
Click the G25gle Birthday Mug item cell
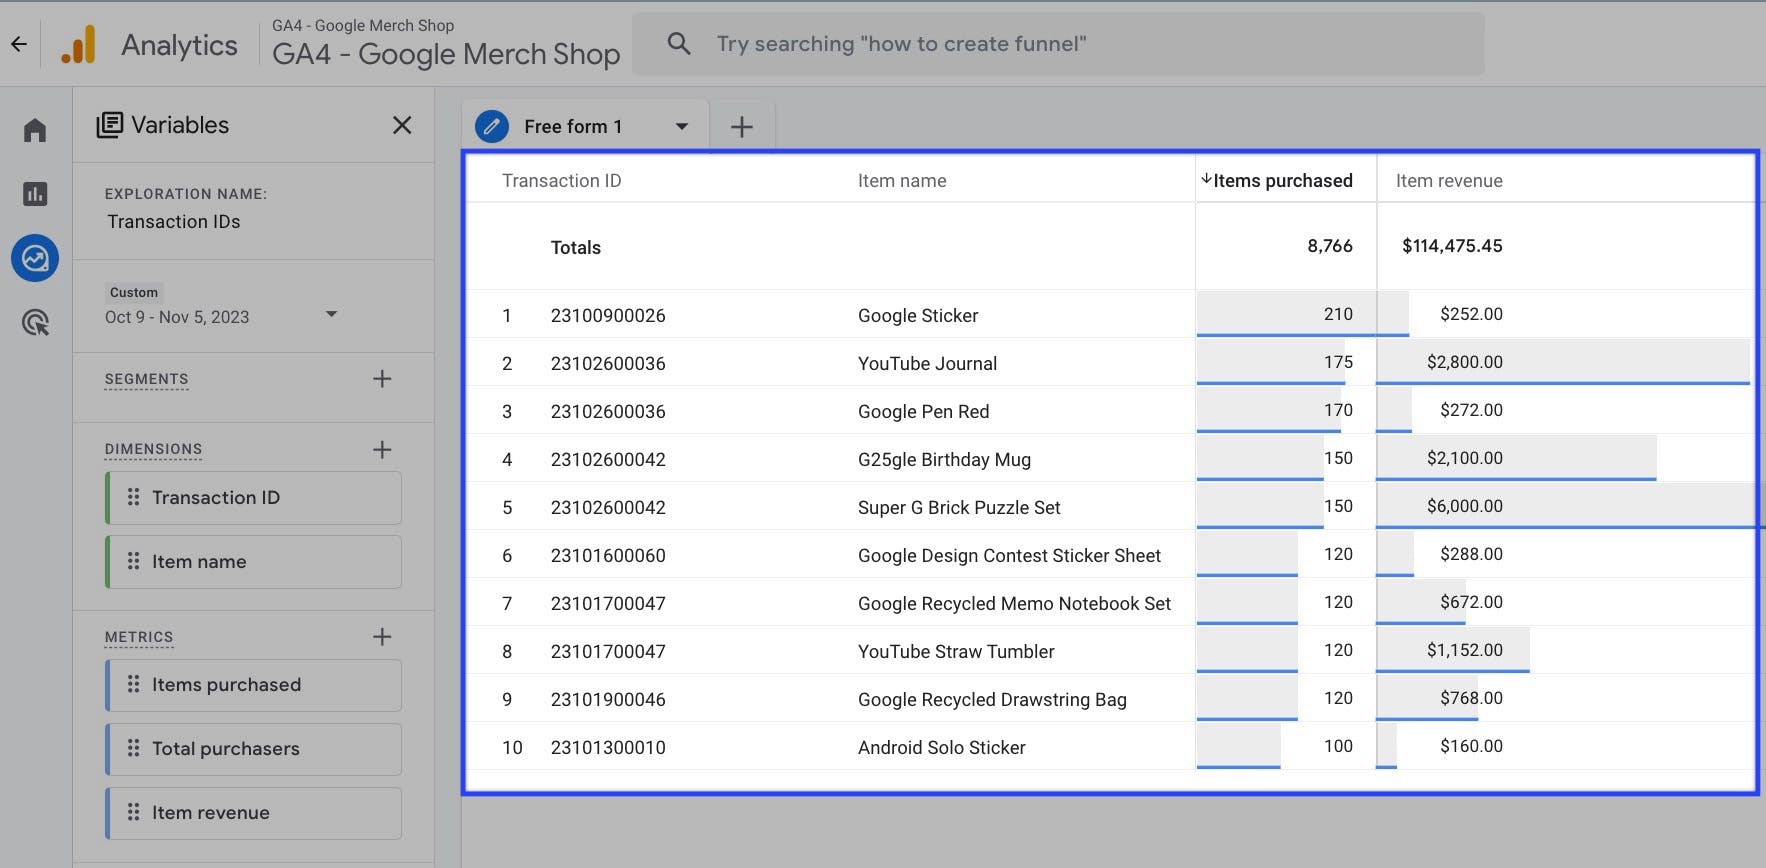click(x=944, y=460)
